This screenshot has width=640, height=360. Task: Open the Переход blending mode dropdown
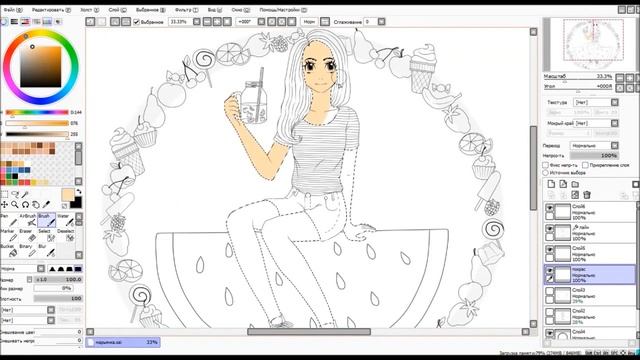pos(615,145)
